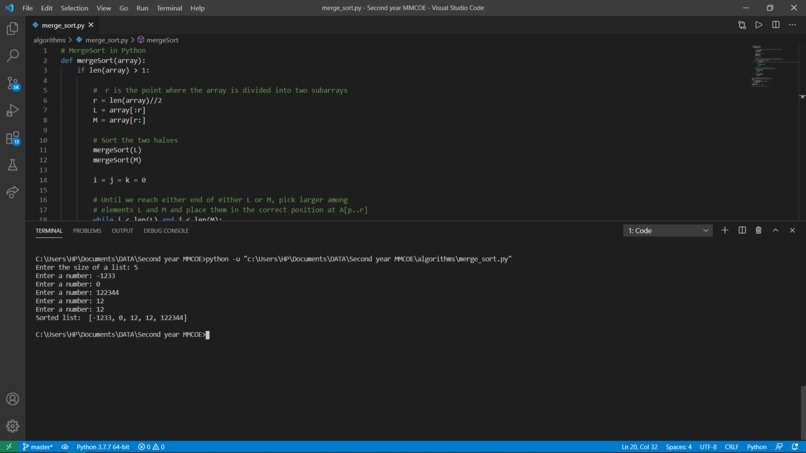Open the Live Share view icon
This screenshot has width=806, height=453.
12,192
